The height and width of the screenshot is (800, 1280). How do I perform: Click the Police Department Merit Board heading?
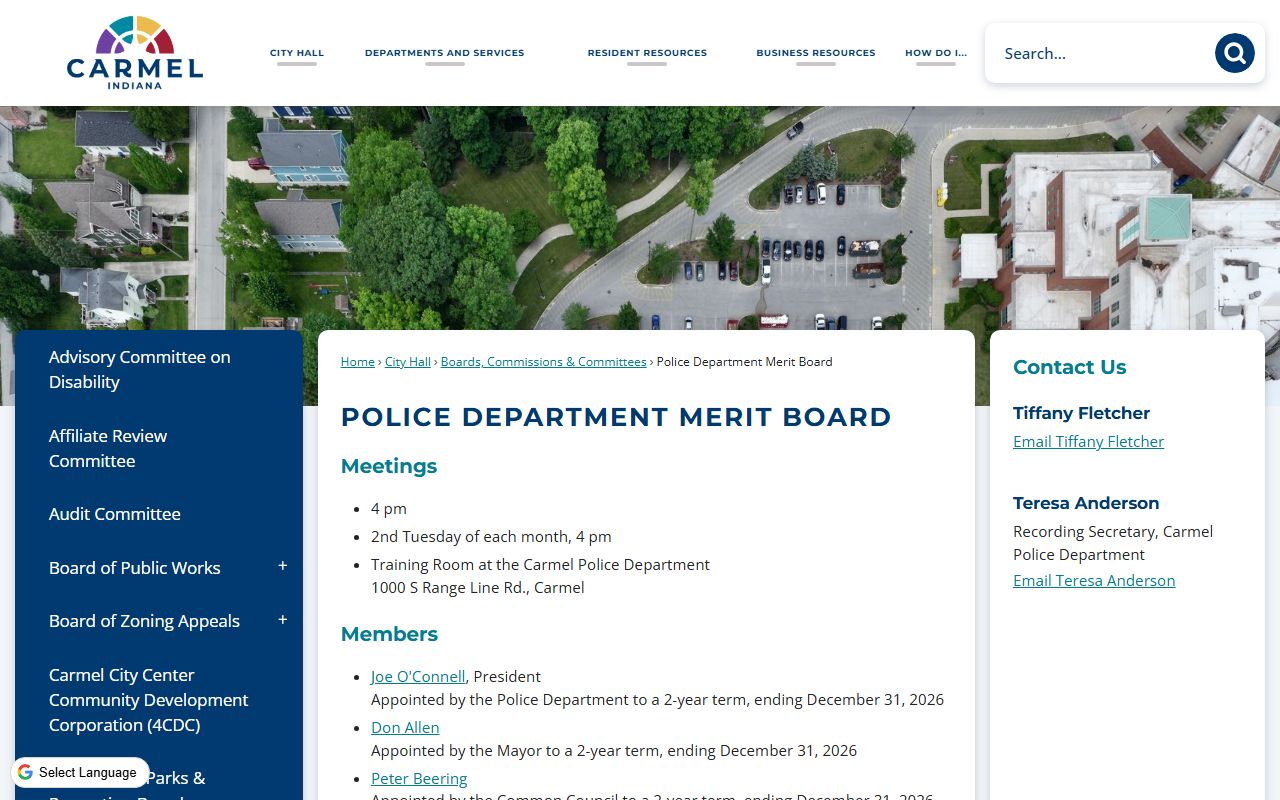616,417
